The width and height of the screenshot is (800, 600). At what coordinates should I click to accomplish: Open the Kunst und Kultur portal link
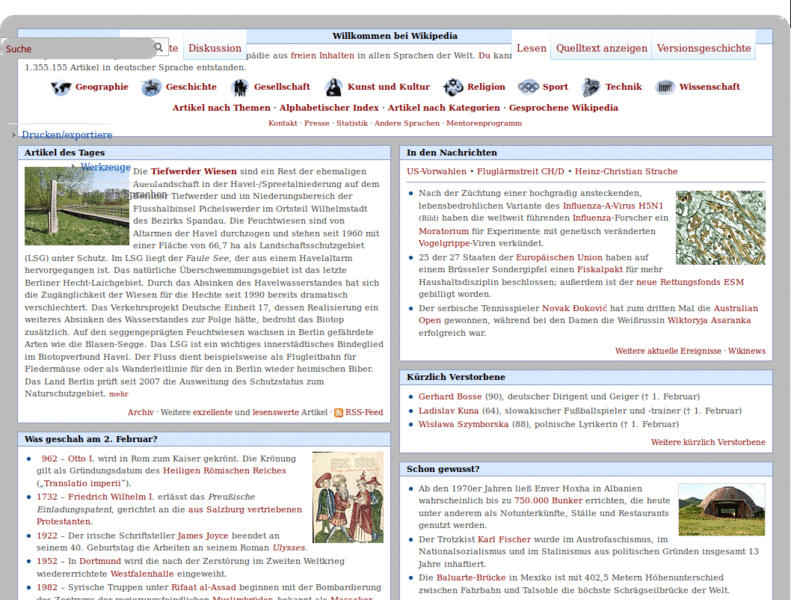point(389,87)
